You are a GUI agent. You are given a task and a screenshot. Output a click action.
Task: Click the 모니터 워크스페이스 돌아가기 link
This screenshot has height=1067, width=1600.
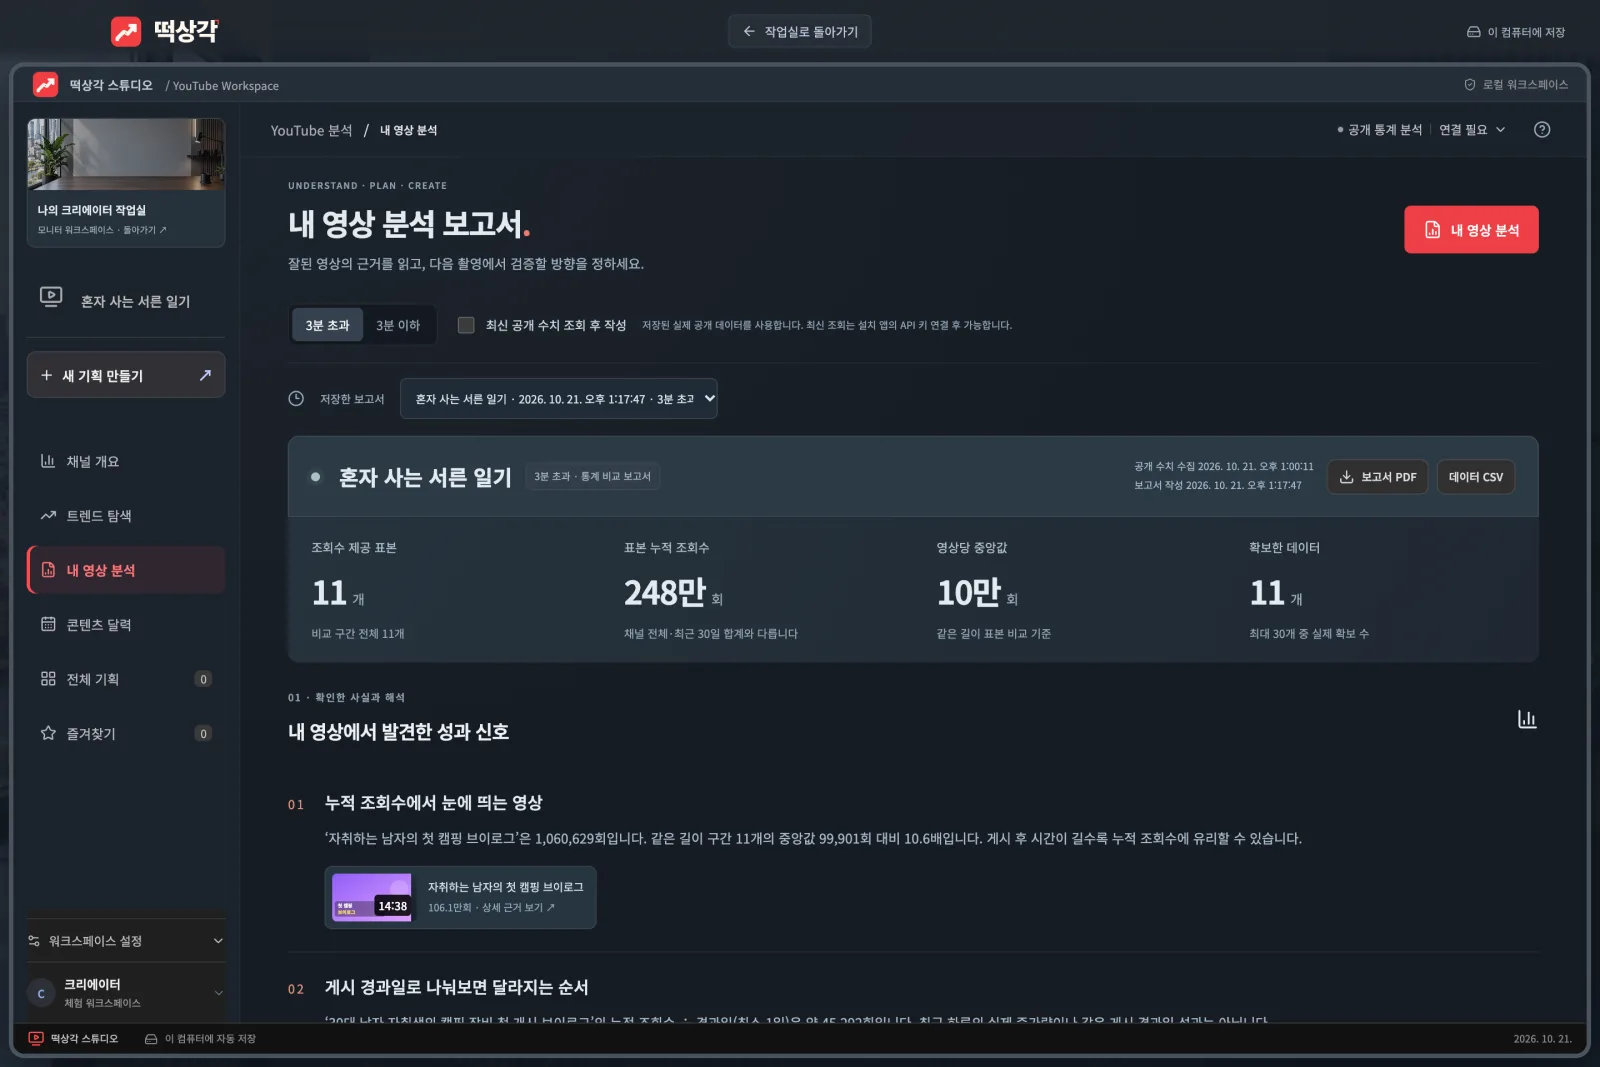pyautogui.click(x=102, y=230)
